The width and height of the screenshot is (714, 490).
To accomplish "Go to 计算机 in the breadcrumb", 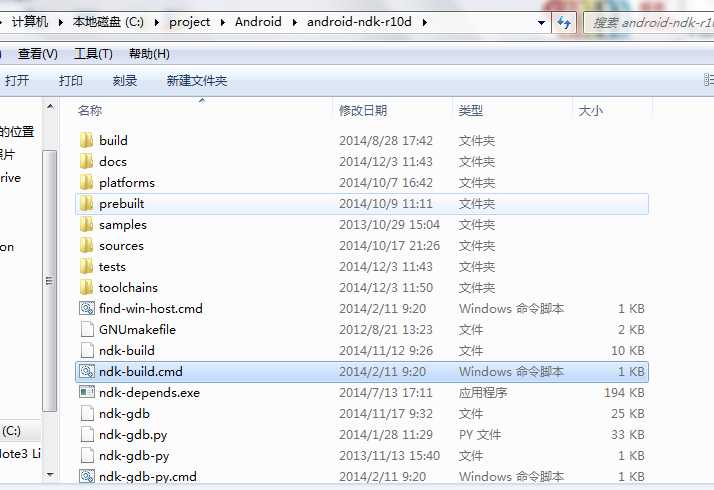I will pos(30,21).
